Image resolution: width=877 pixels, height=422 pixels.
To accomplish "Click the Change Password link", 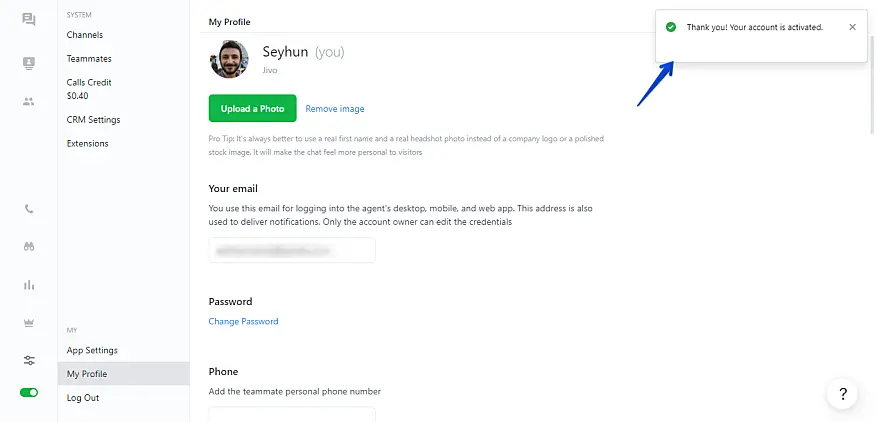I will click(243, 322).
